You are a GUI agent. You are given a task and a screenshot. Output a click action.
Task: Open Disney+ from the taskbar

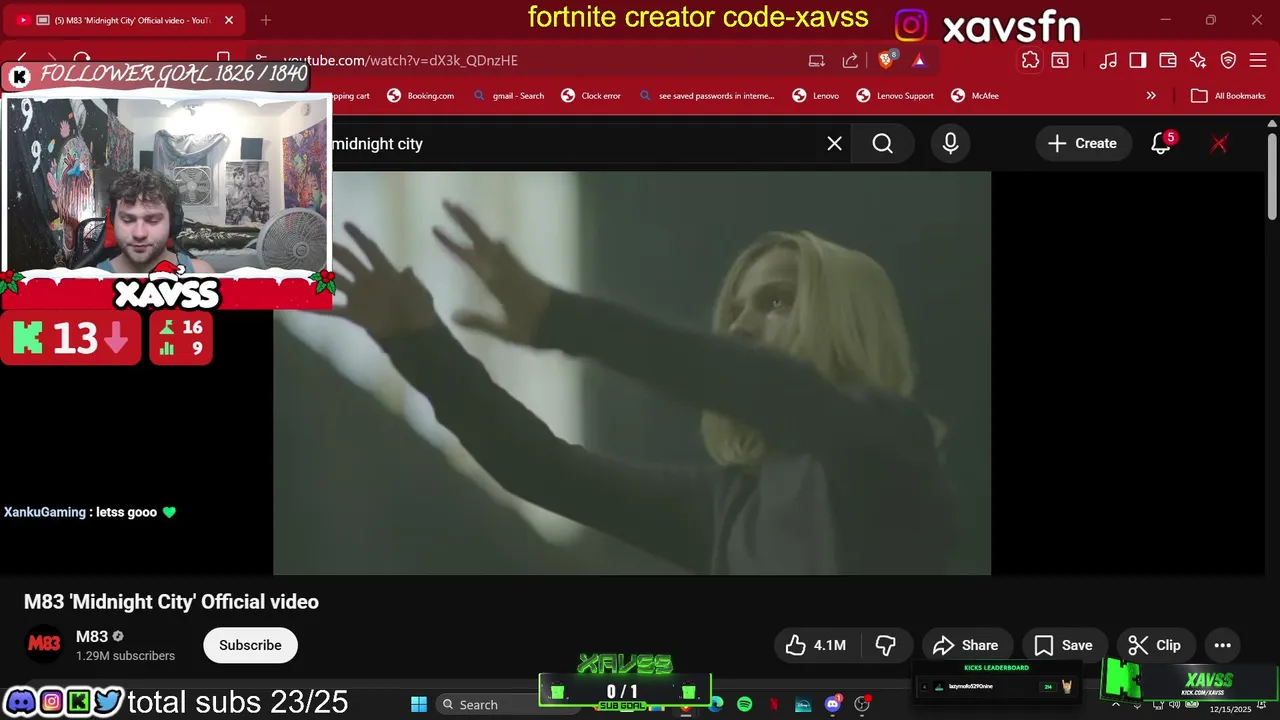coord(803,704)
